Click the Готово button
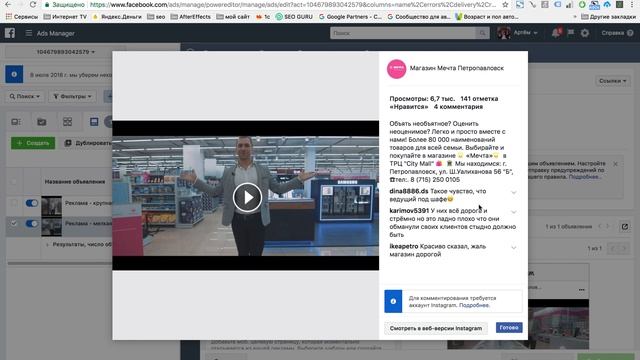This screenshot has width=640, height=360. click(509, 328)
